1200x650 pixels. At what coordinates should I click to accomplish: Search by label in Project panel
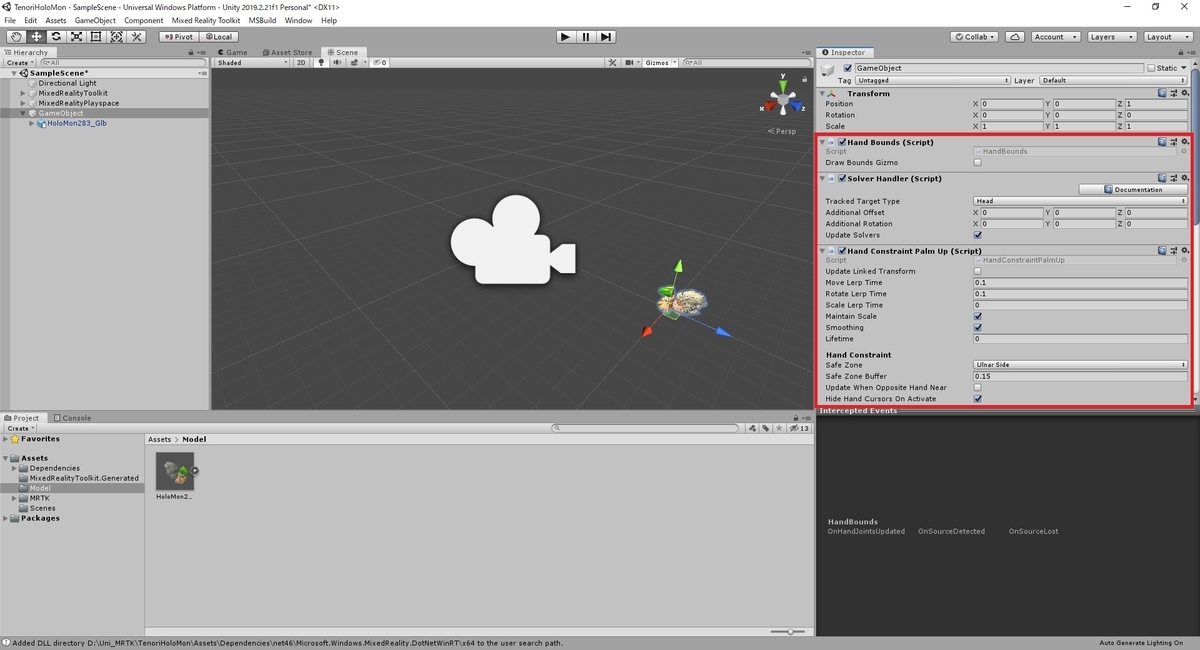[x=767, y=428]
